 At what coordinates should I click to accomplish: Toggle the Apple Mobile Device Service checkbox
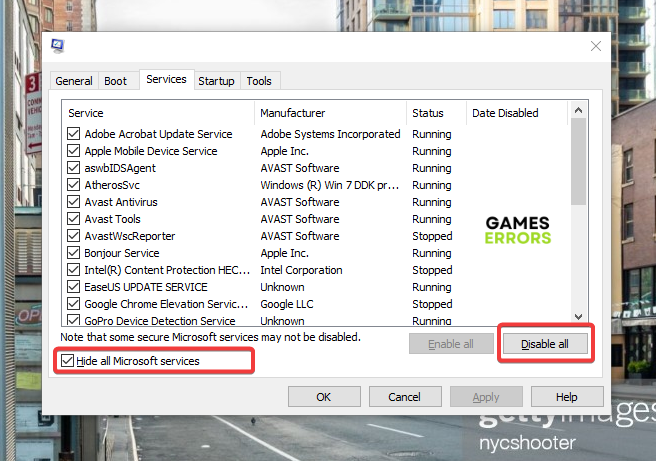point(74,151)
